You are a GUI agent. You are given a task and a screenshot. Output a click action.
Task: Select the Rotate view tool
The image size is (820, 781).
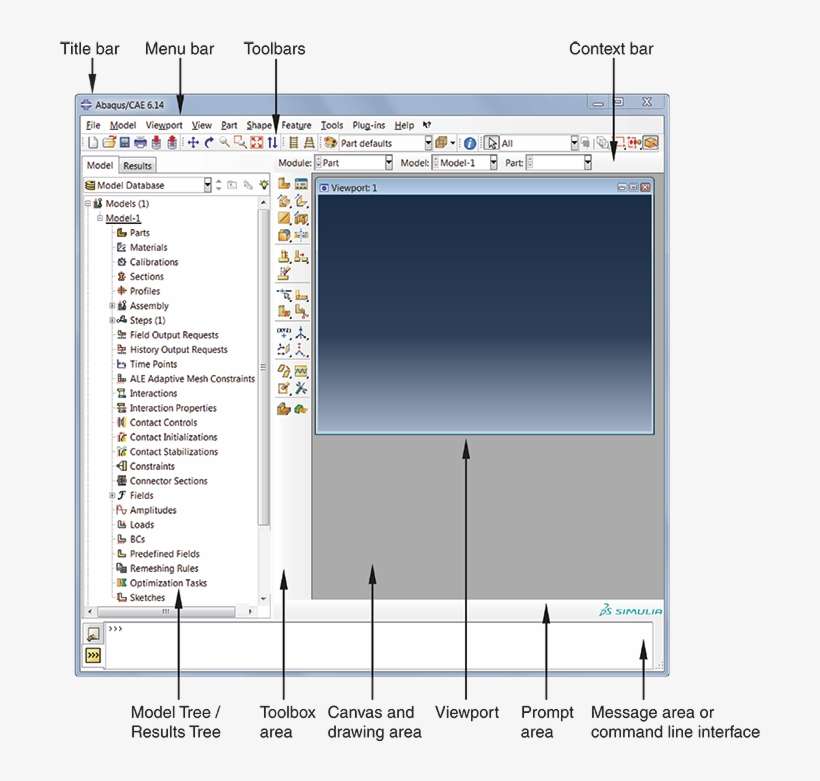click(210, 142)
